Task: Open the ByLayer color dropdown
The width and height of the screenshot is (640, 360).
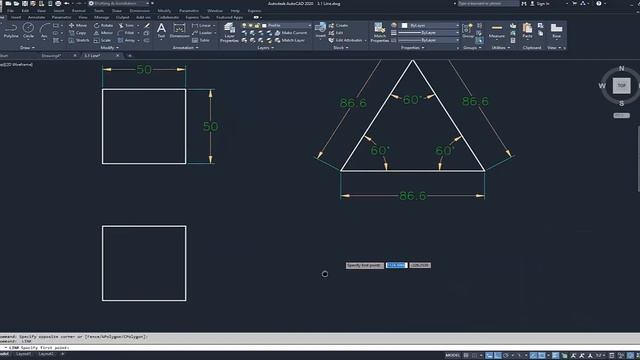Action: [457, 25]
